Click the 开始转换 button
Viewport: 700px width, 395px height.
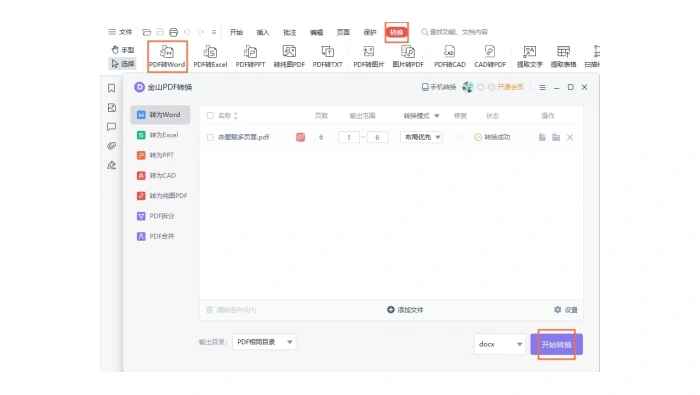point(557,345)
